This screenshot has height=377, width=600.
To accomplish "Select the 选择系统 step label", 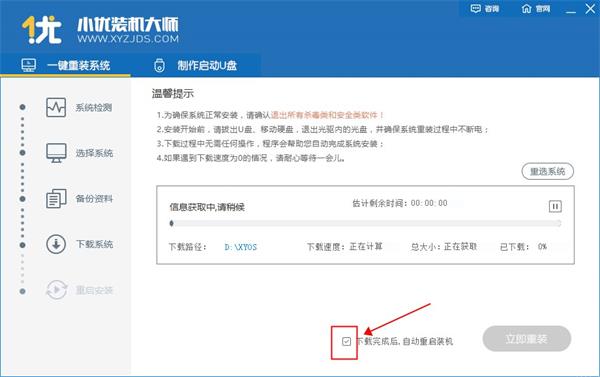I will 94,153.
